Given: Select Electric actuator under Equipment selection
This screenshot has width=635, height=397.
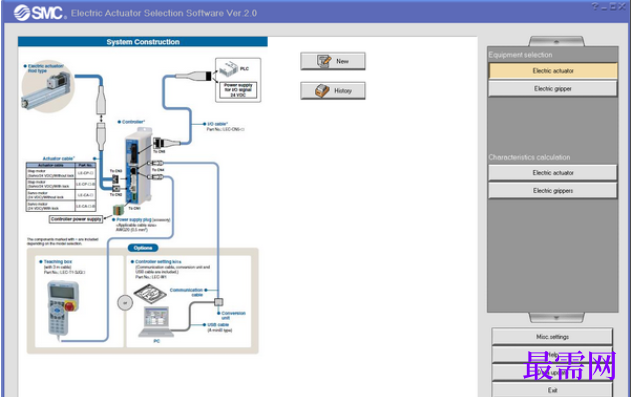Looking at the screenshot, I should [553, 71].
